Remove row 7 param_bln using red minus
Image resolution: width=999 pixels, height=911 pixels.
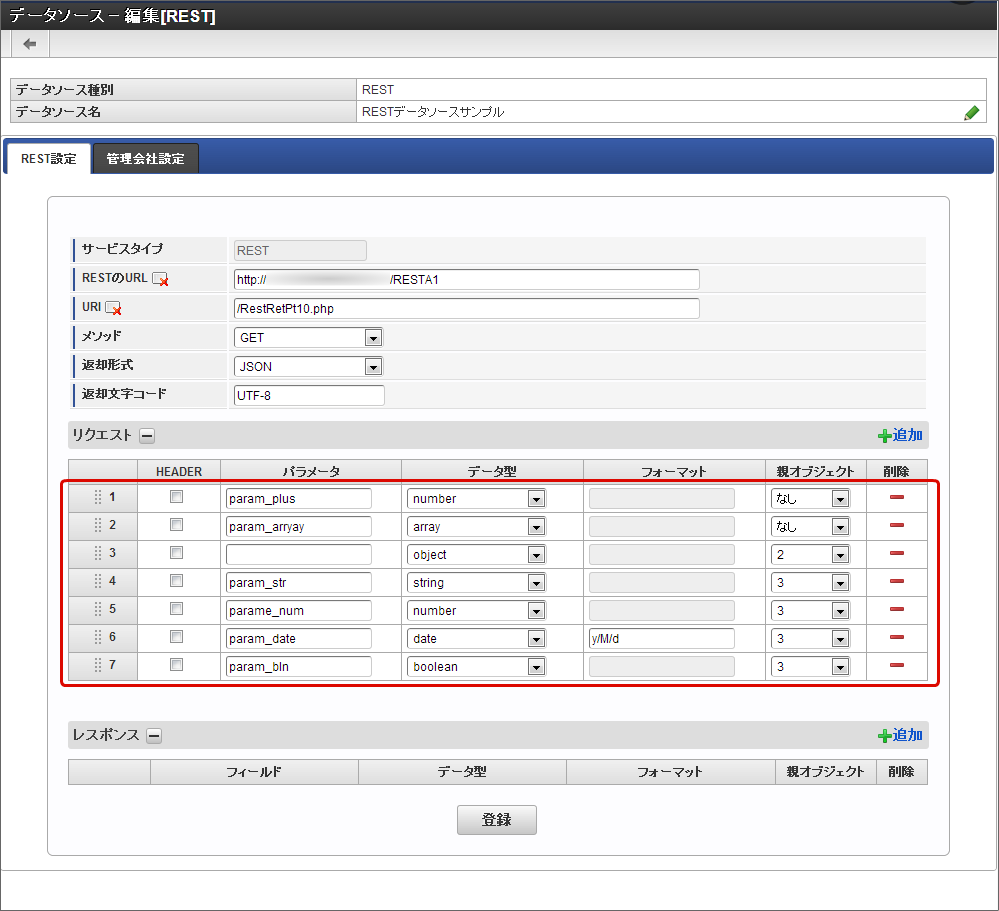click(x=896, y=665)
